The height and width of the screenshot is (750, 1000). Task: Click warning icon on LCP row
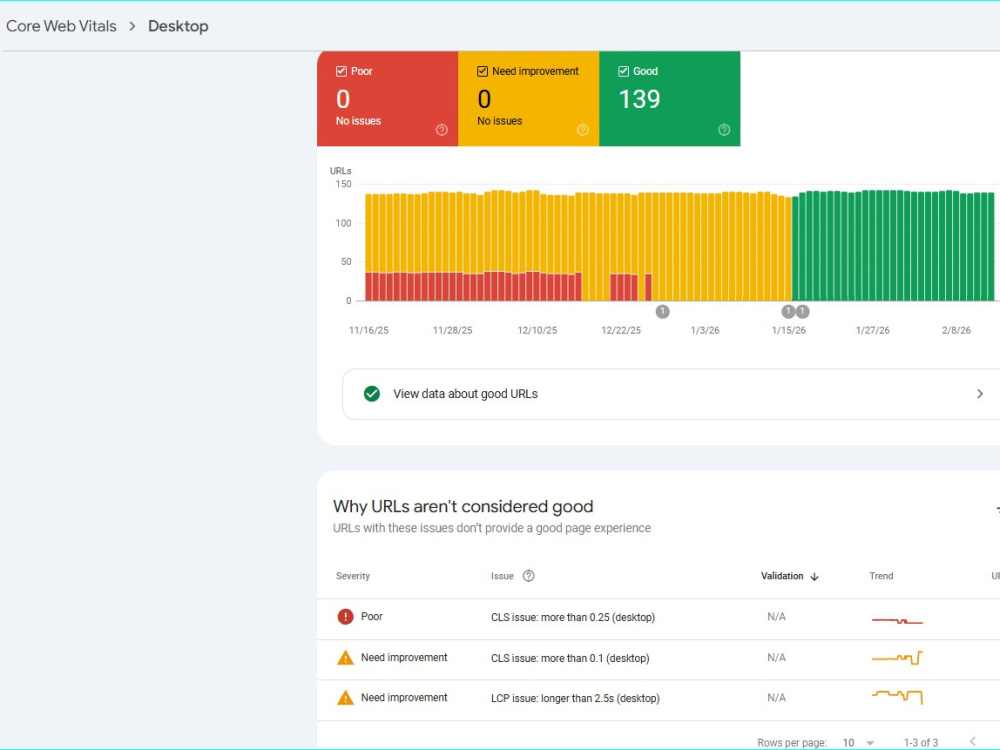coord(345,698)
